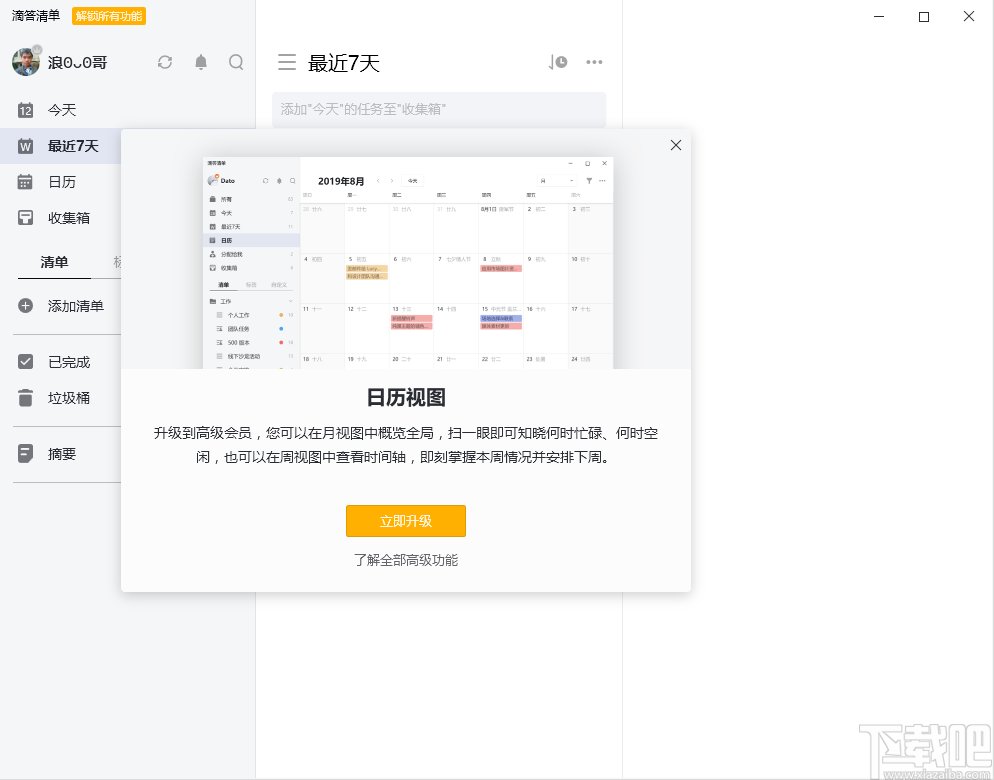Close the 日历视图 dialog
This screenshot has width=994, height=780.
click(x=675, y=144)
